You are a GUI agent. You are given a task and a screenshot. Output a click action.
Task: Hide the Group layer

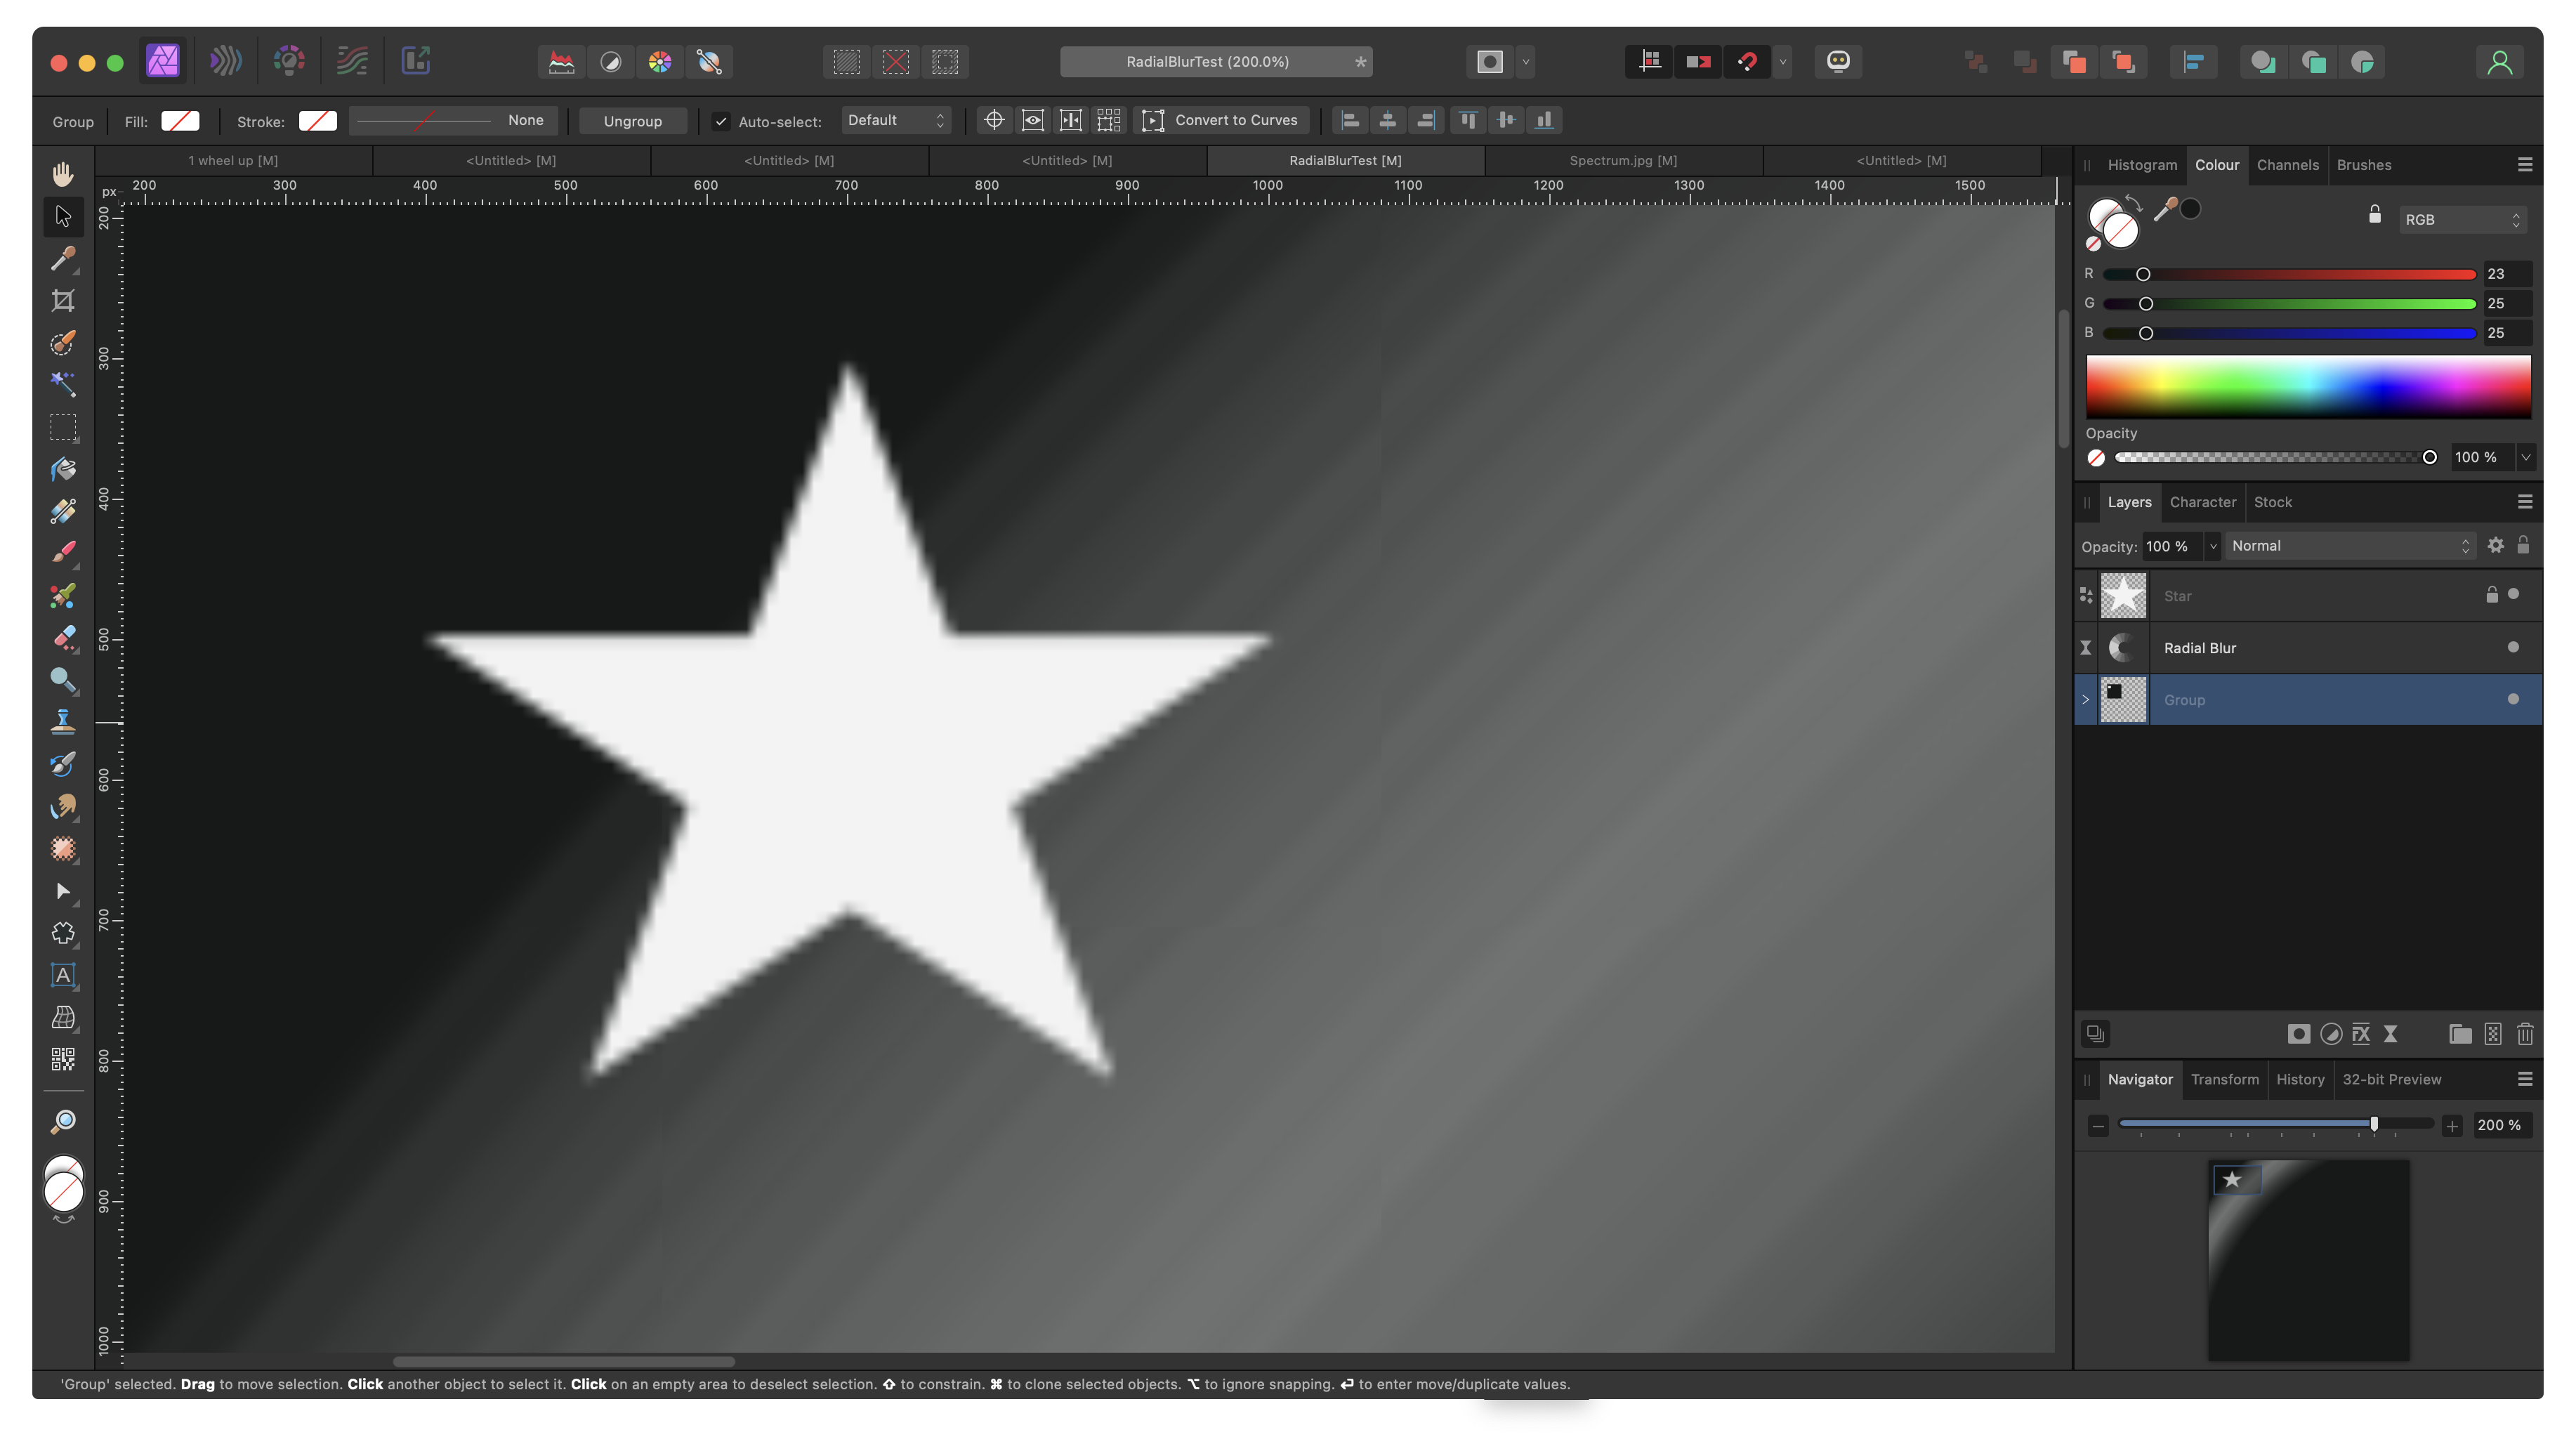(x=2513, y=699)
